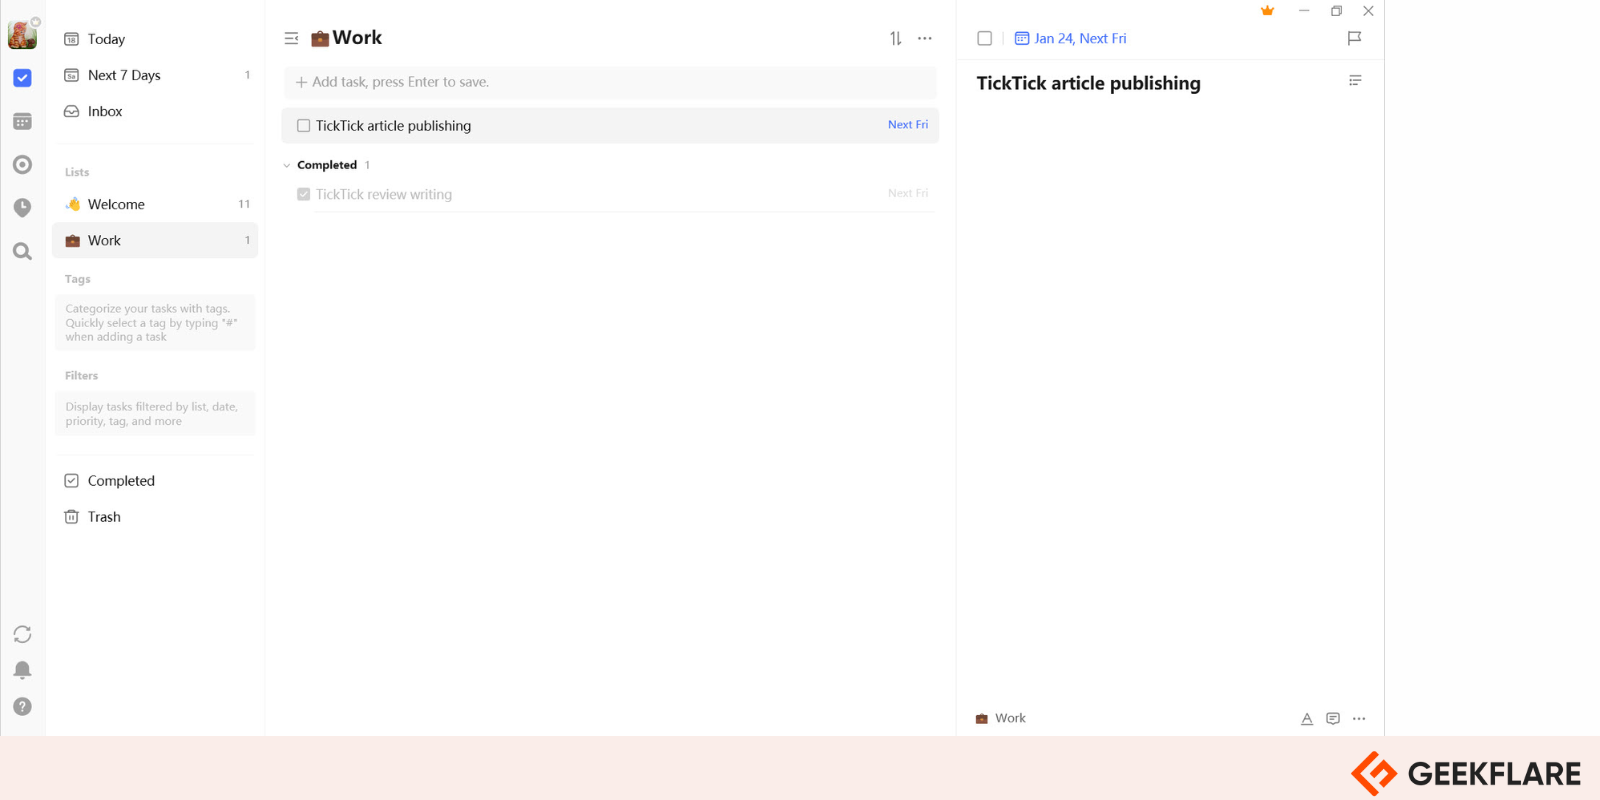Click the sync arrows icon
1600x800 pixels.
click(22, 634)
